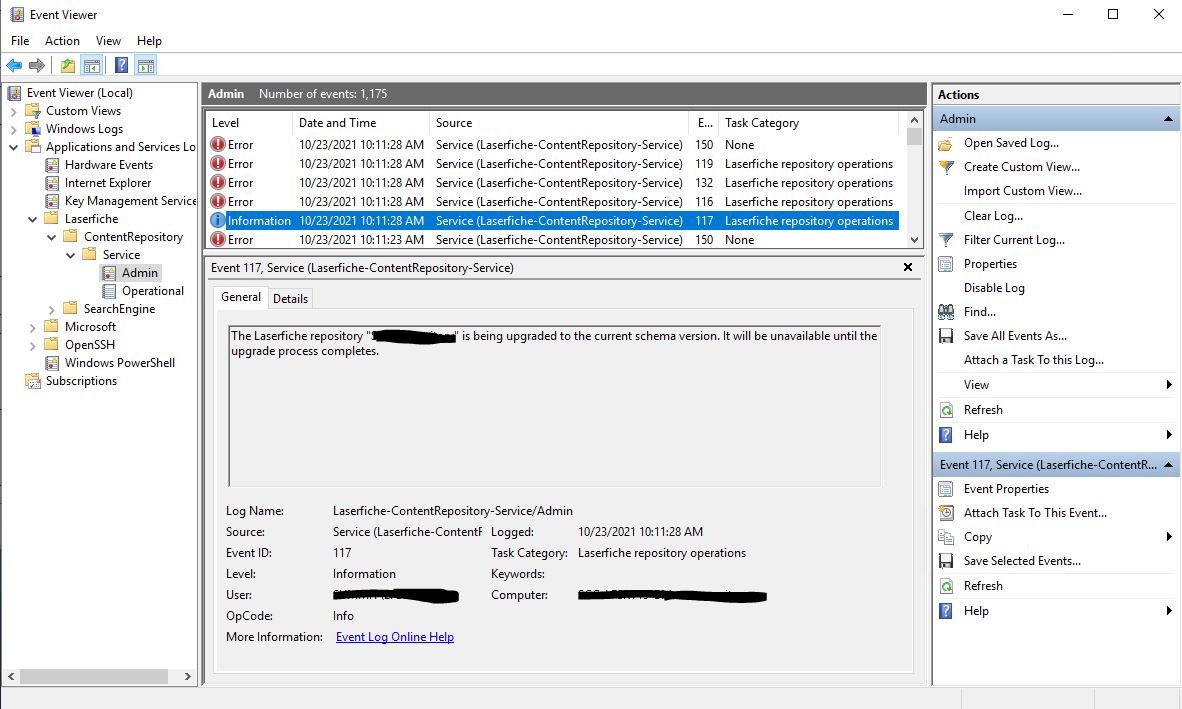Open the Event Log Online Help link

coord(394,637)
